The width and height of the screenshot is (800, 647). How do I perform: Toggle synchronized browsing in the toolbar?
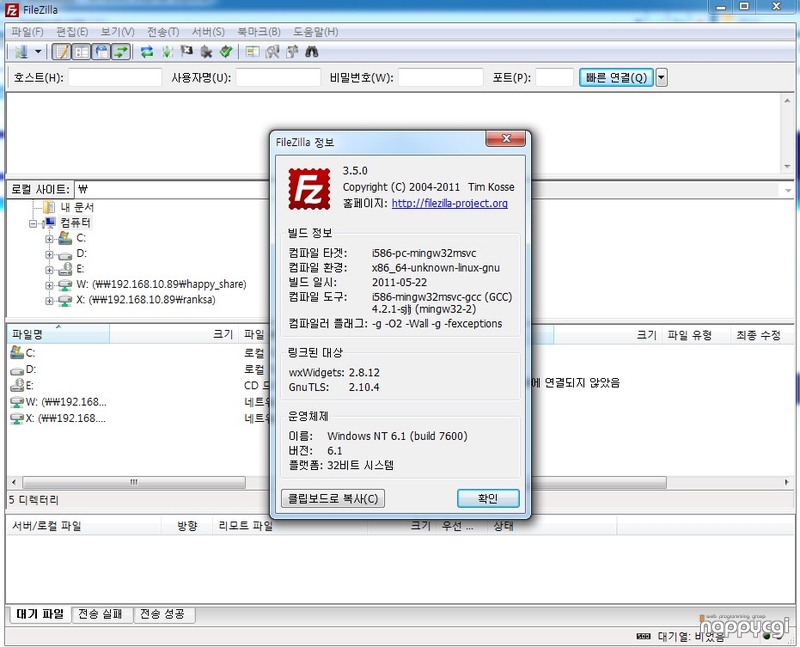292,52
